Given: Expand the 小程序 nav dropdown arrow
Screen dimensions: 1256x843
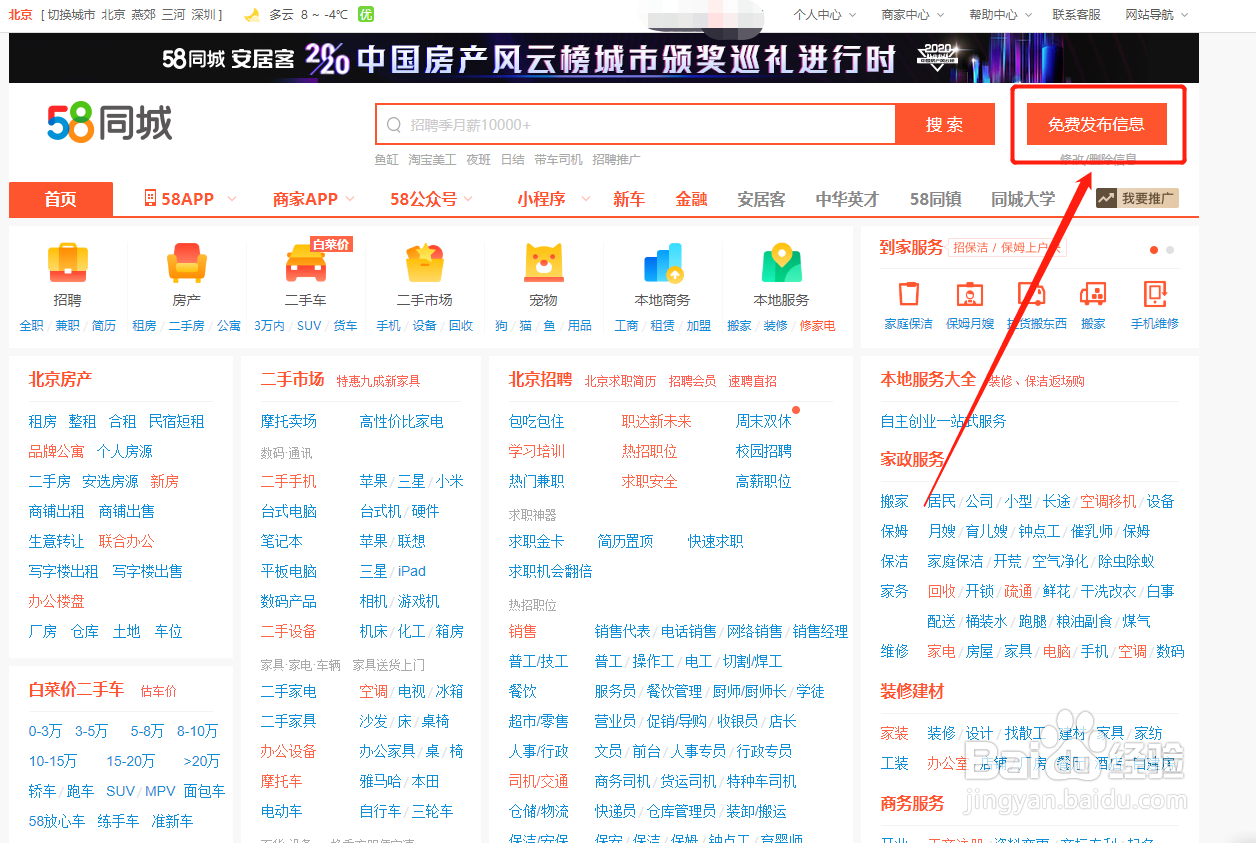Looking at the screenshot, I should 586,199.
